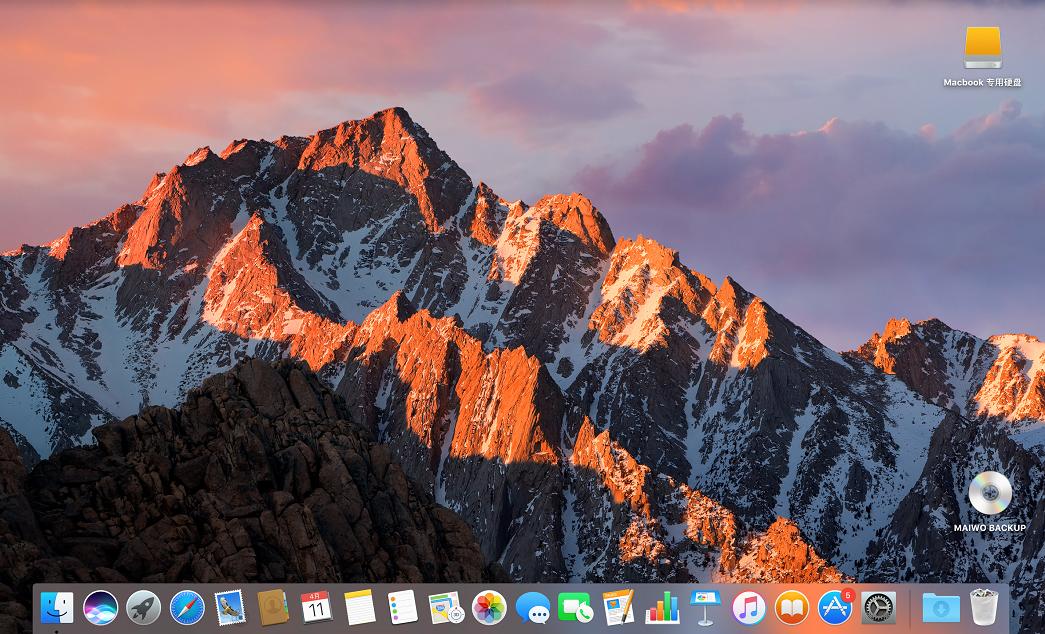The height and width of the screenshot is (634, 1045).
Task: Open App Store with 5 updates
Action: point(833,607)
